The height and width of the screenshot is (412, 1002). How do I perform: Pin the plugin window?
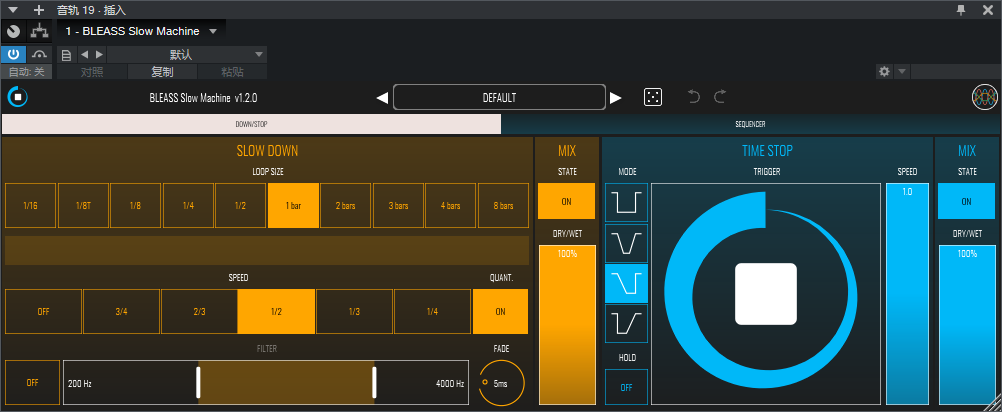click(961, 9)
